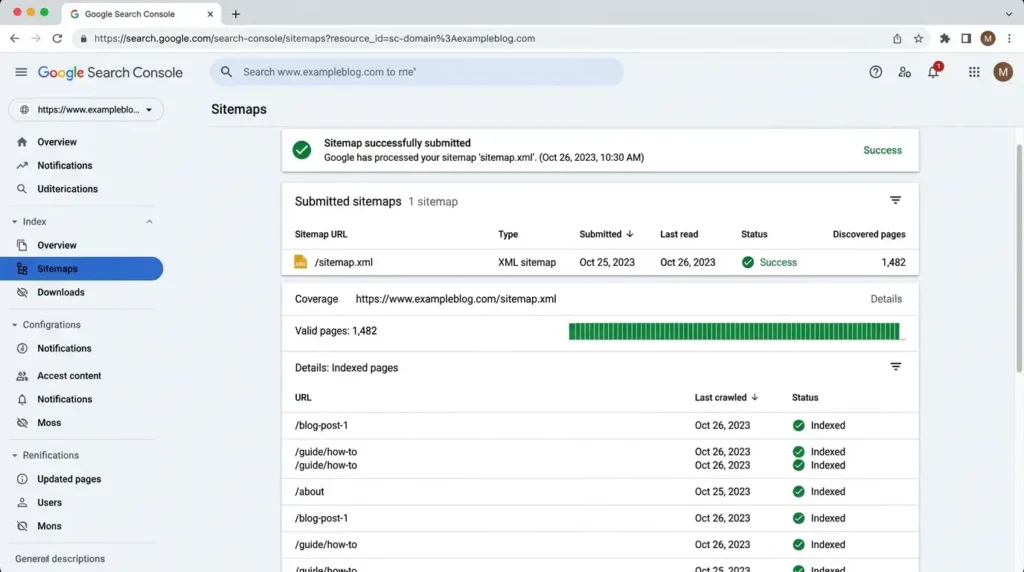The image size is (1024, 572).
Task: Click the Discovered pages value 1,482
Action: point(893,262)
